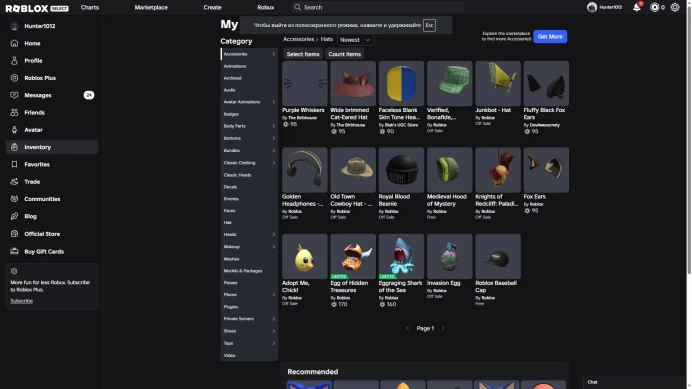The image size is (692, 389).
Task: Click the search magnifier icon
Action: click(x=297, y=7)
